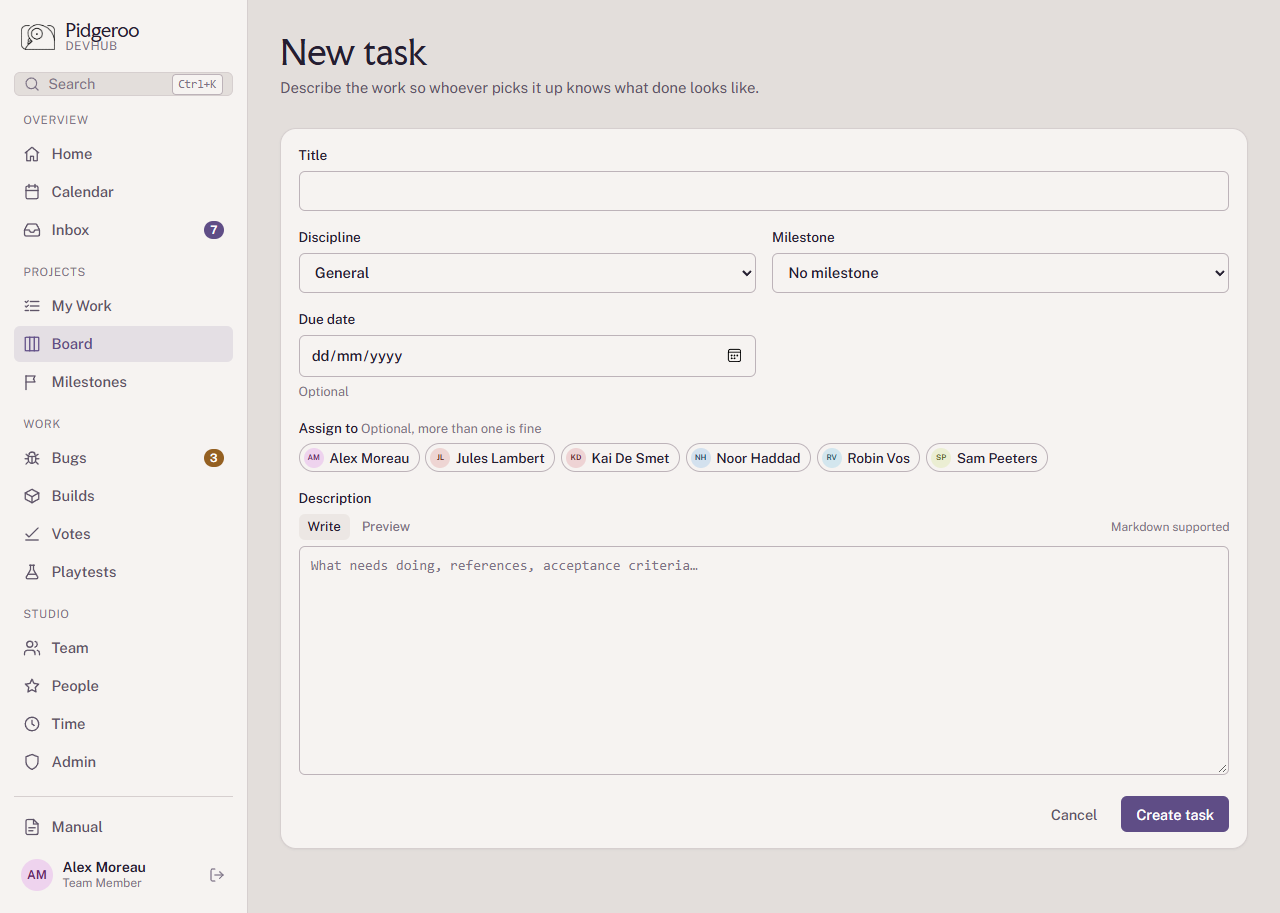Click the AM avatar in the sidebar footer
This screenshot has width=1280, height=913.
tap(37, 875)
